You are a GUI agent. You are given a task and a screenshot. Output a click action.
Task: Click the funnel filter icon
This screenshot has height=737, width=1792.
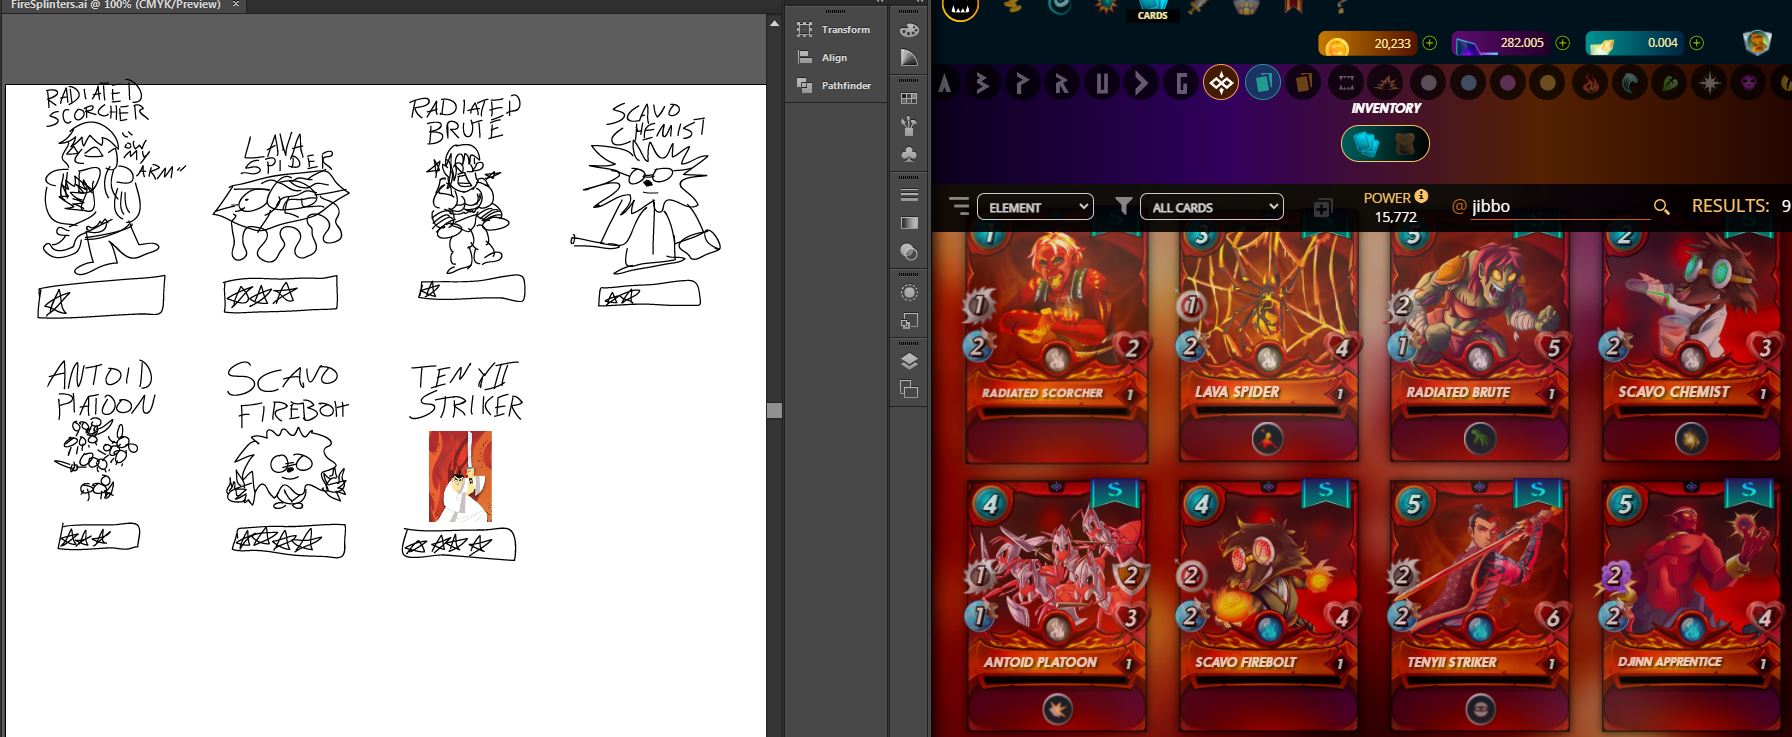click(1124, 205)
